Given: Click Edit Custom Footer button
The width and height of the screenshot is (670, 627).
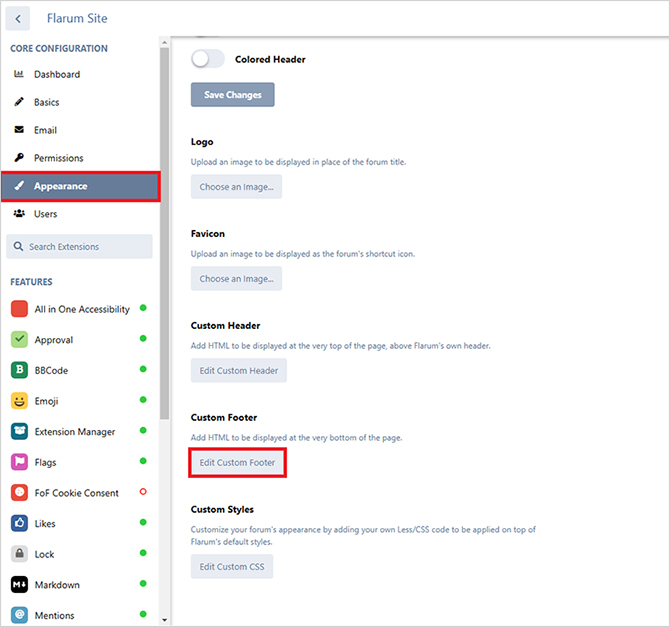Looking at the screenshot, I should (237, 462).
